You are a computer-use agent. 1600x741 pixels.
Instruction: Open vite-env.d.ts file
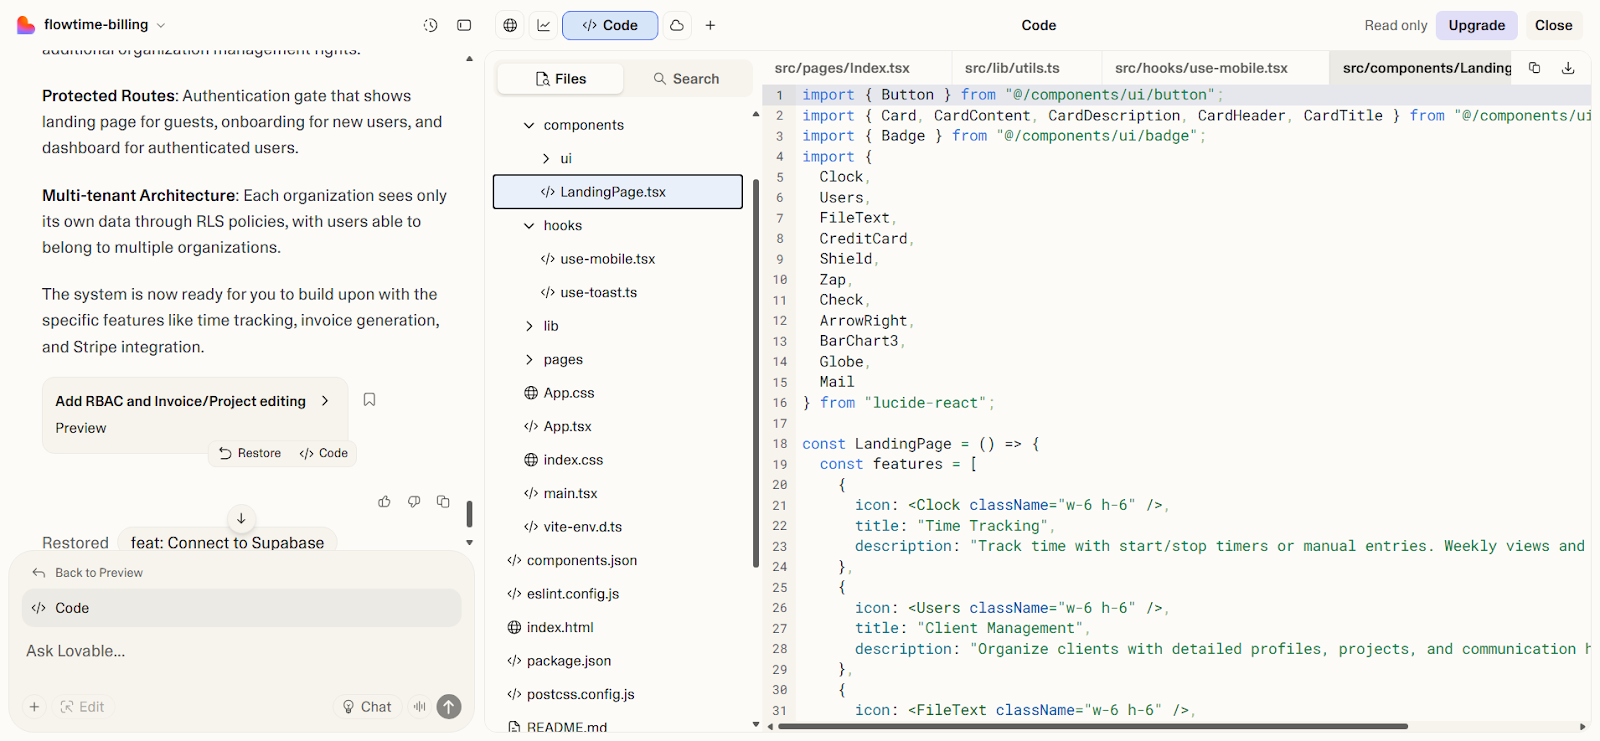[618, 527]
